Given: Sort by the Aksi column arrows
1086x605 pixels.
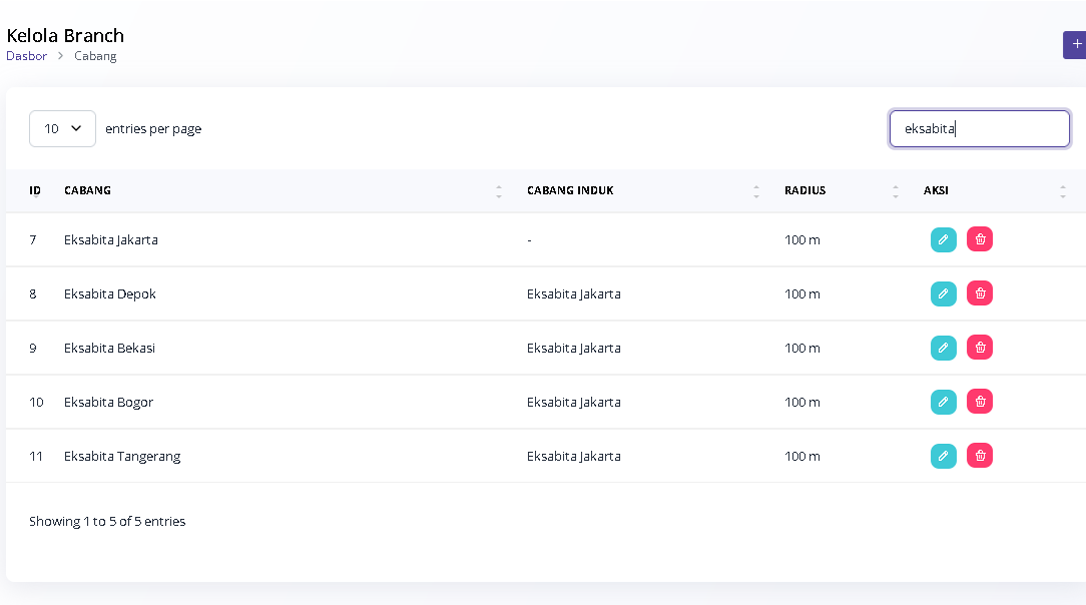Looking at the screenshot, I should pyautogui.click(x=1062, y=191).
